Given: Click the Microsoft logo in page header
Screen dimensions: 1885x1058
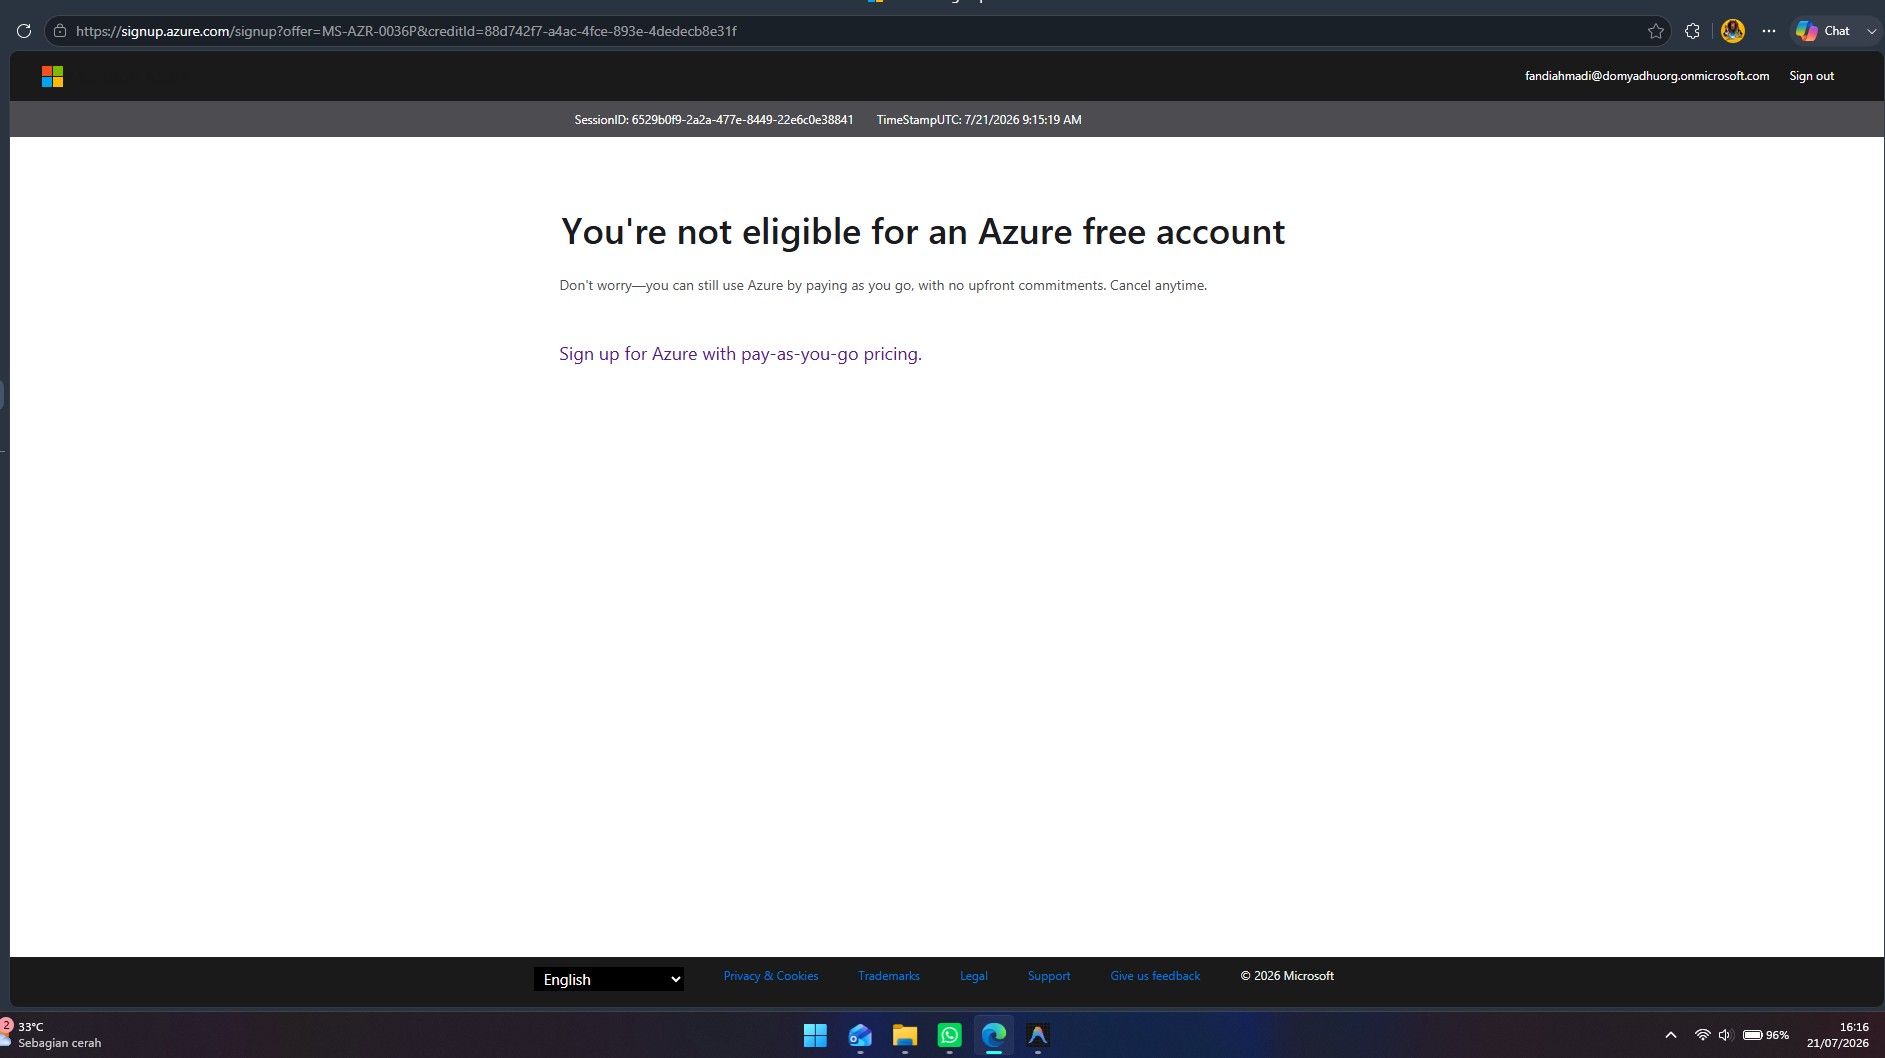Looking at the screenshot, I should 53,77.
